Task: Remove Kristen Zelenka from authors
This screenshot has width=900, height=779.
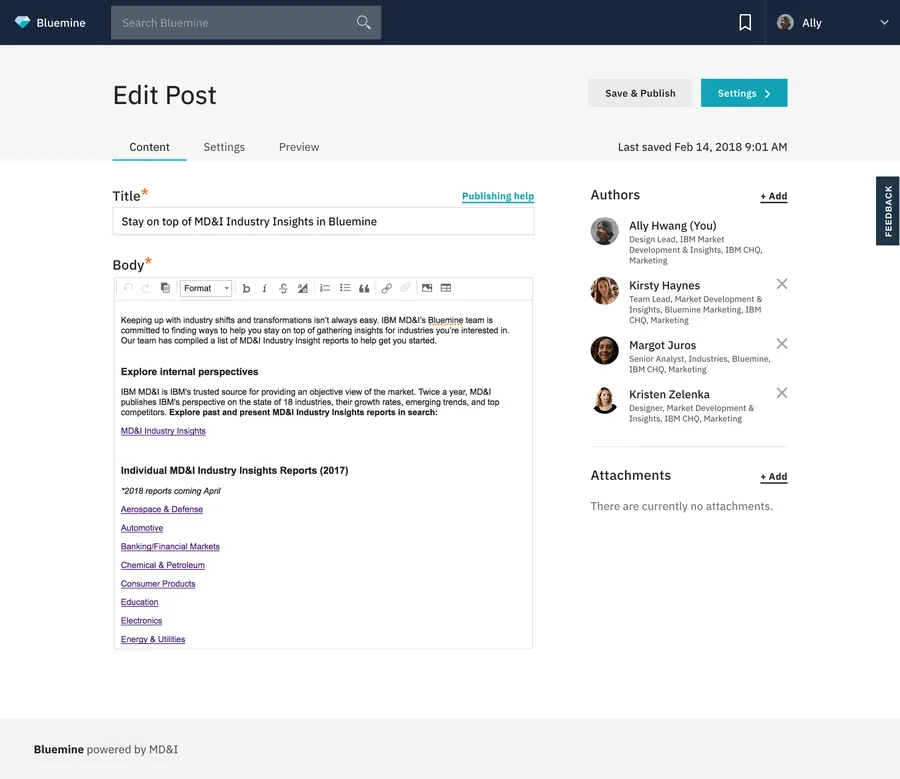Action: click(x=782, y=393)
